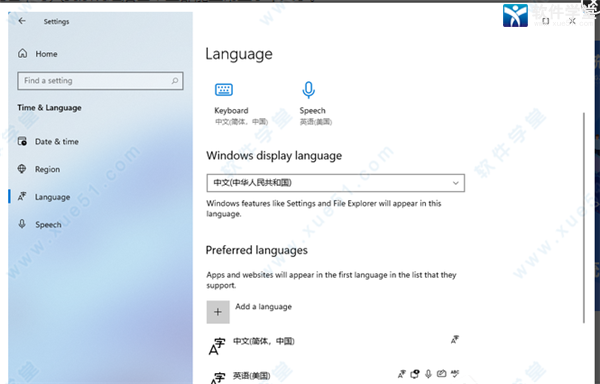
Task: Click the search magnifier icon
Action: (x=175, y=81)
